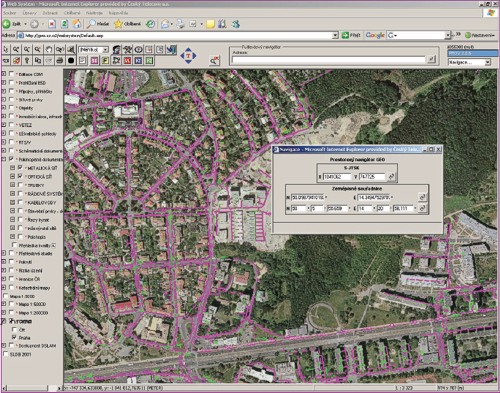The width and height of the screenshot is (500, 393).
Task: Click the blue arrow map navigation compass
Action: (188, 56)
